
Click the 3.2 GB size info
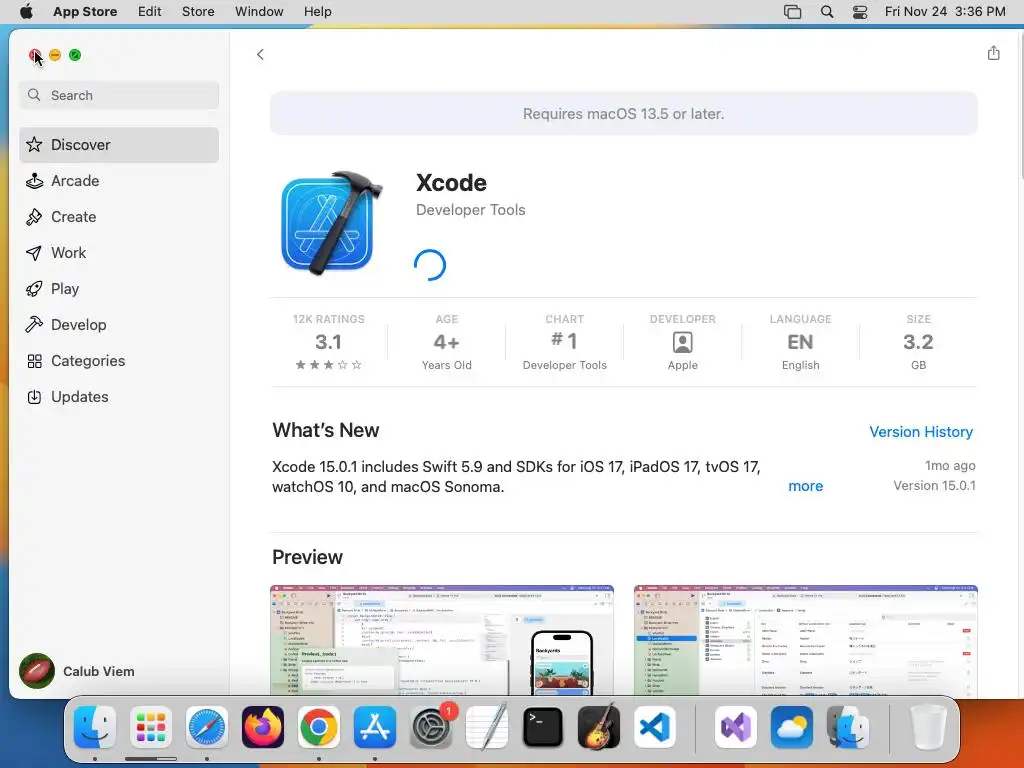coord(918,342)
